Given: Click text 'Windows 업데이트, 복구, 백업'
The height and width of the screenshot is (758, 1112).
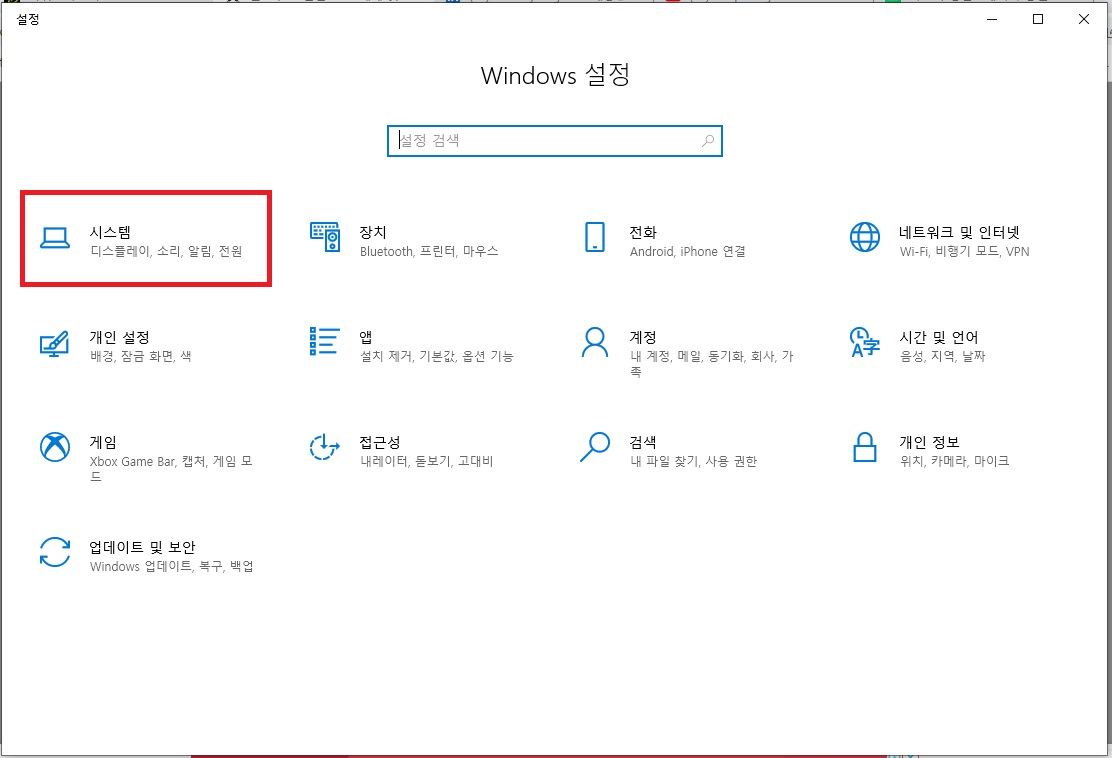Looking at the screenshot, I should tap(172, 566).
